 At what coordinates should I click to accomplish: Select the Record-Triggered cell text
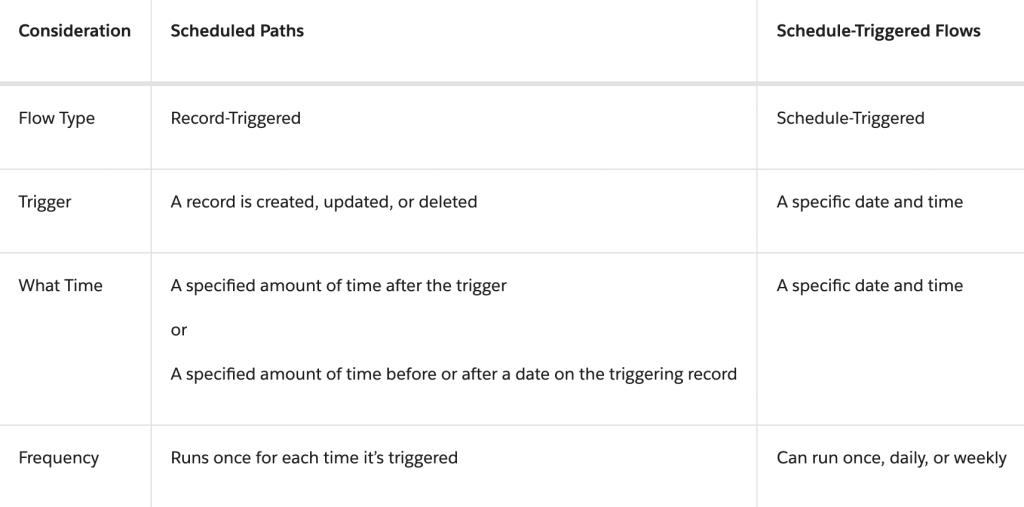point(236,118)
